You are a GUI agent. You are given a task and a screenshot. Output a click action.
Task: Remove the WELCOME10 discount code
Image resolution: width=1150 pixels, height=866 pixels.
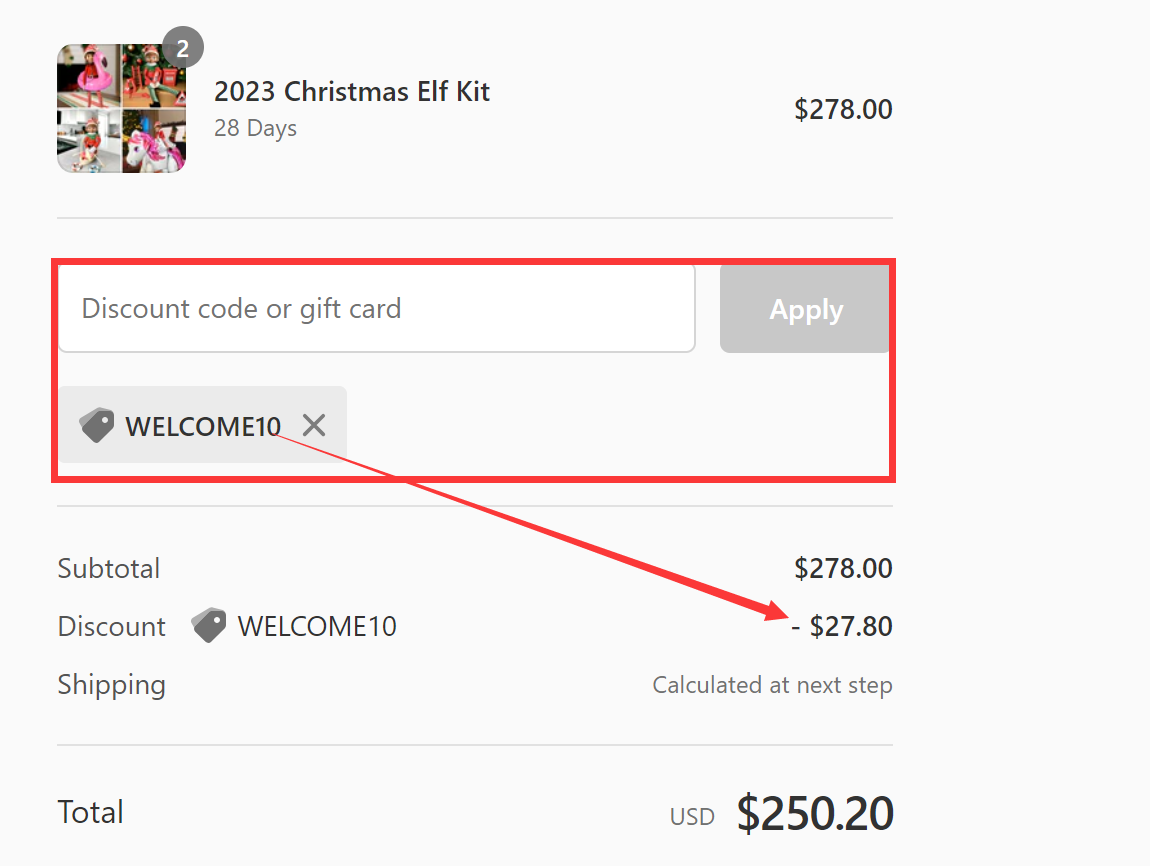coord(314,425)
